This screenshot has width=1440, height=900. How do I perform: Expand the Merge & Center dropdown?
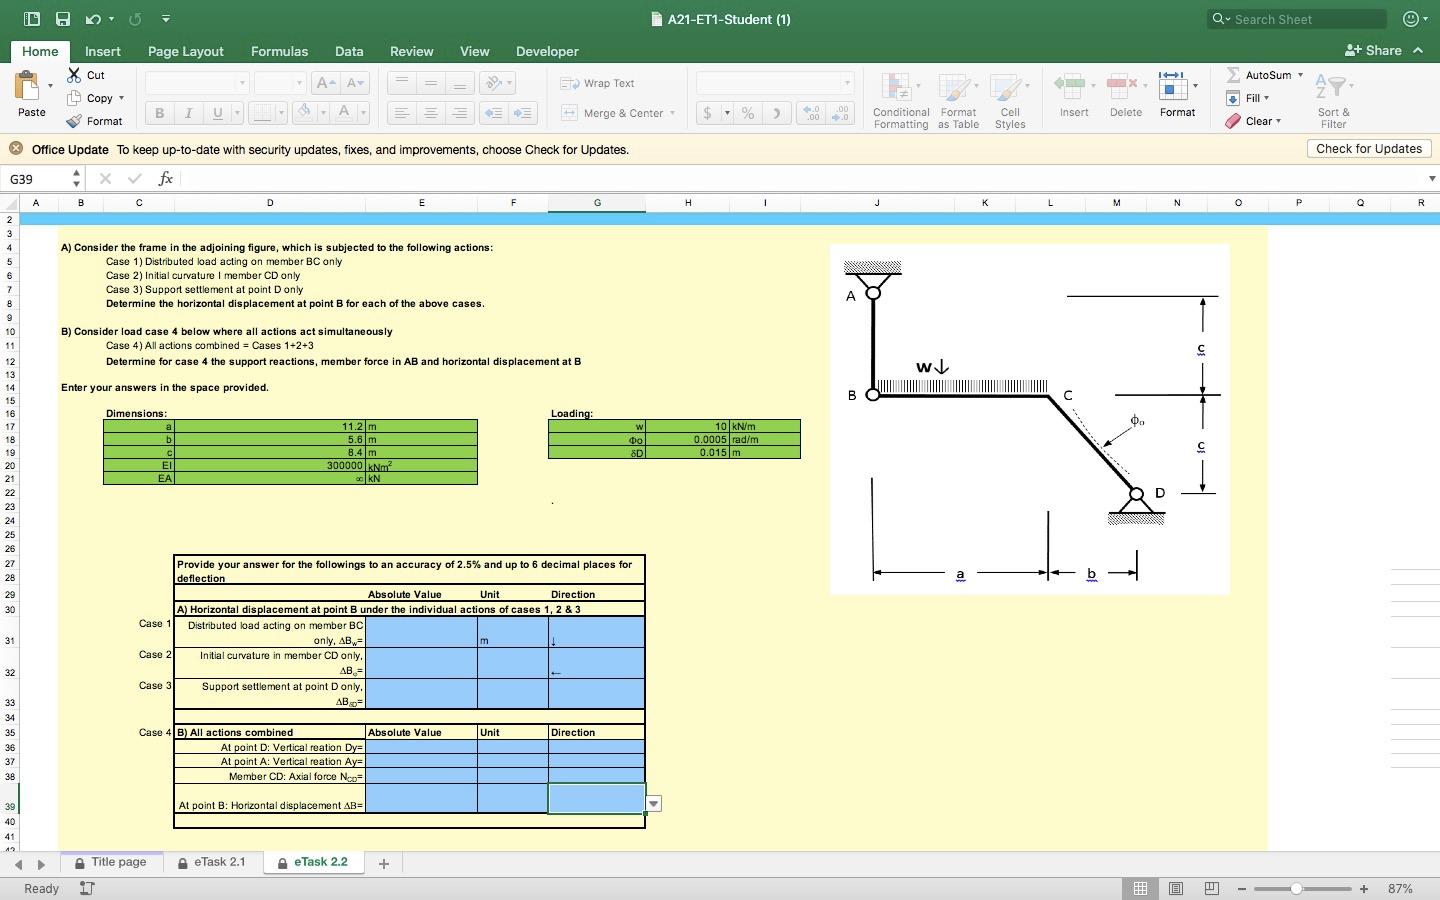pos(672,113)
